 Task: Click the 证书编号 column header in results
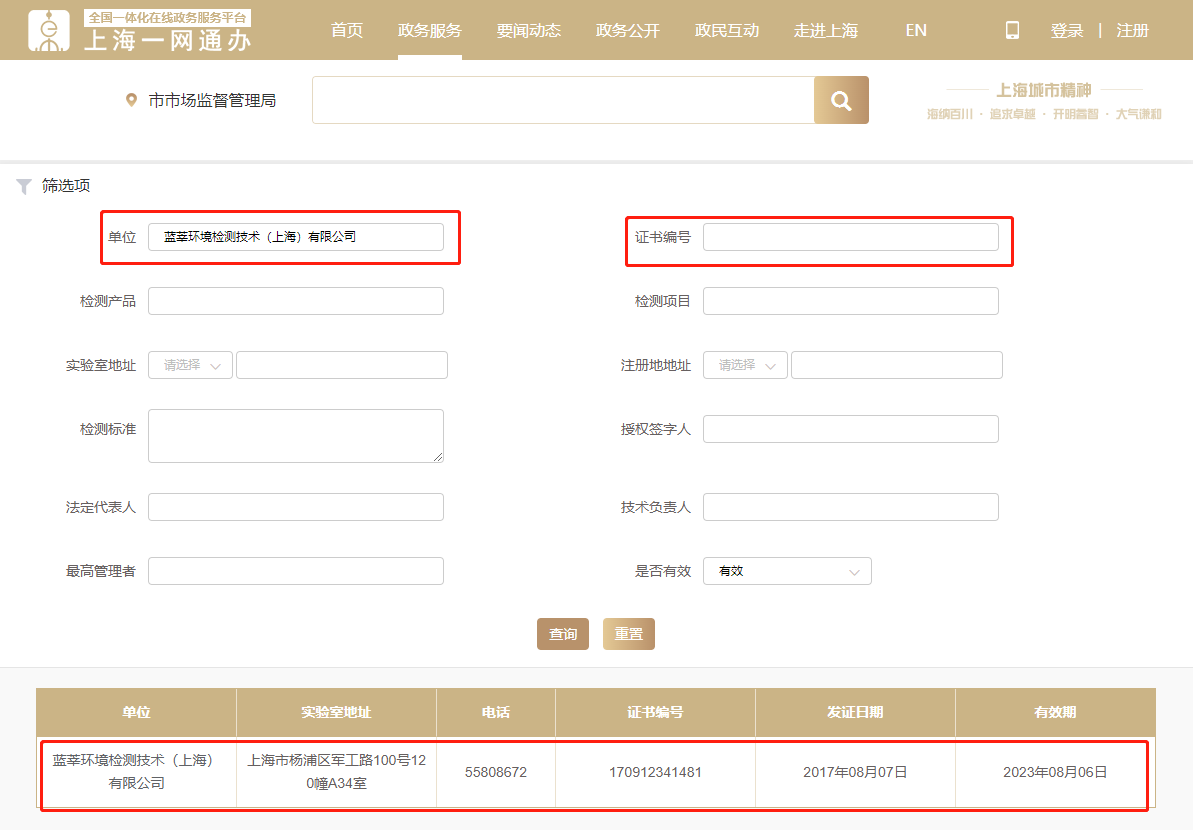[655, 712]
